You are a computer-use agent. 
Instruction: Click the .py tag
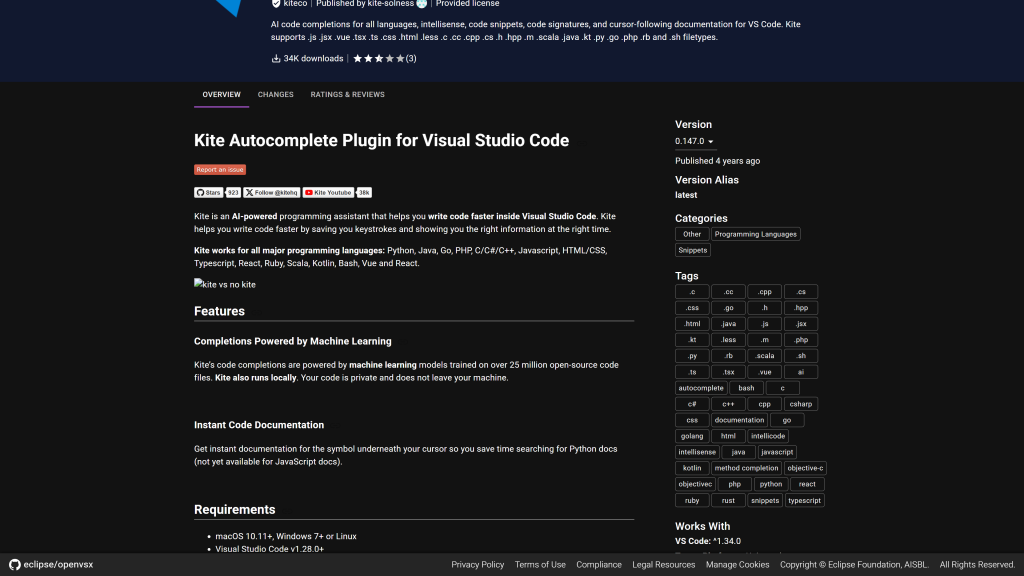pyautogui.click(x=692, y=356)
